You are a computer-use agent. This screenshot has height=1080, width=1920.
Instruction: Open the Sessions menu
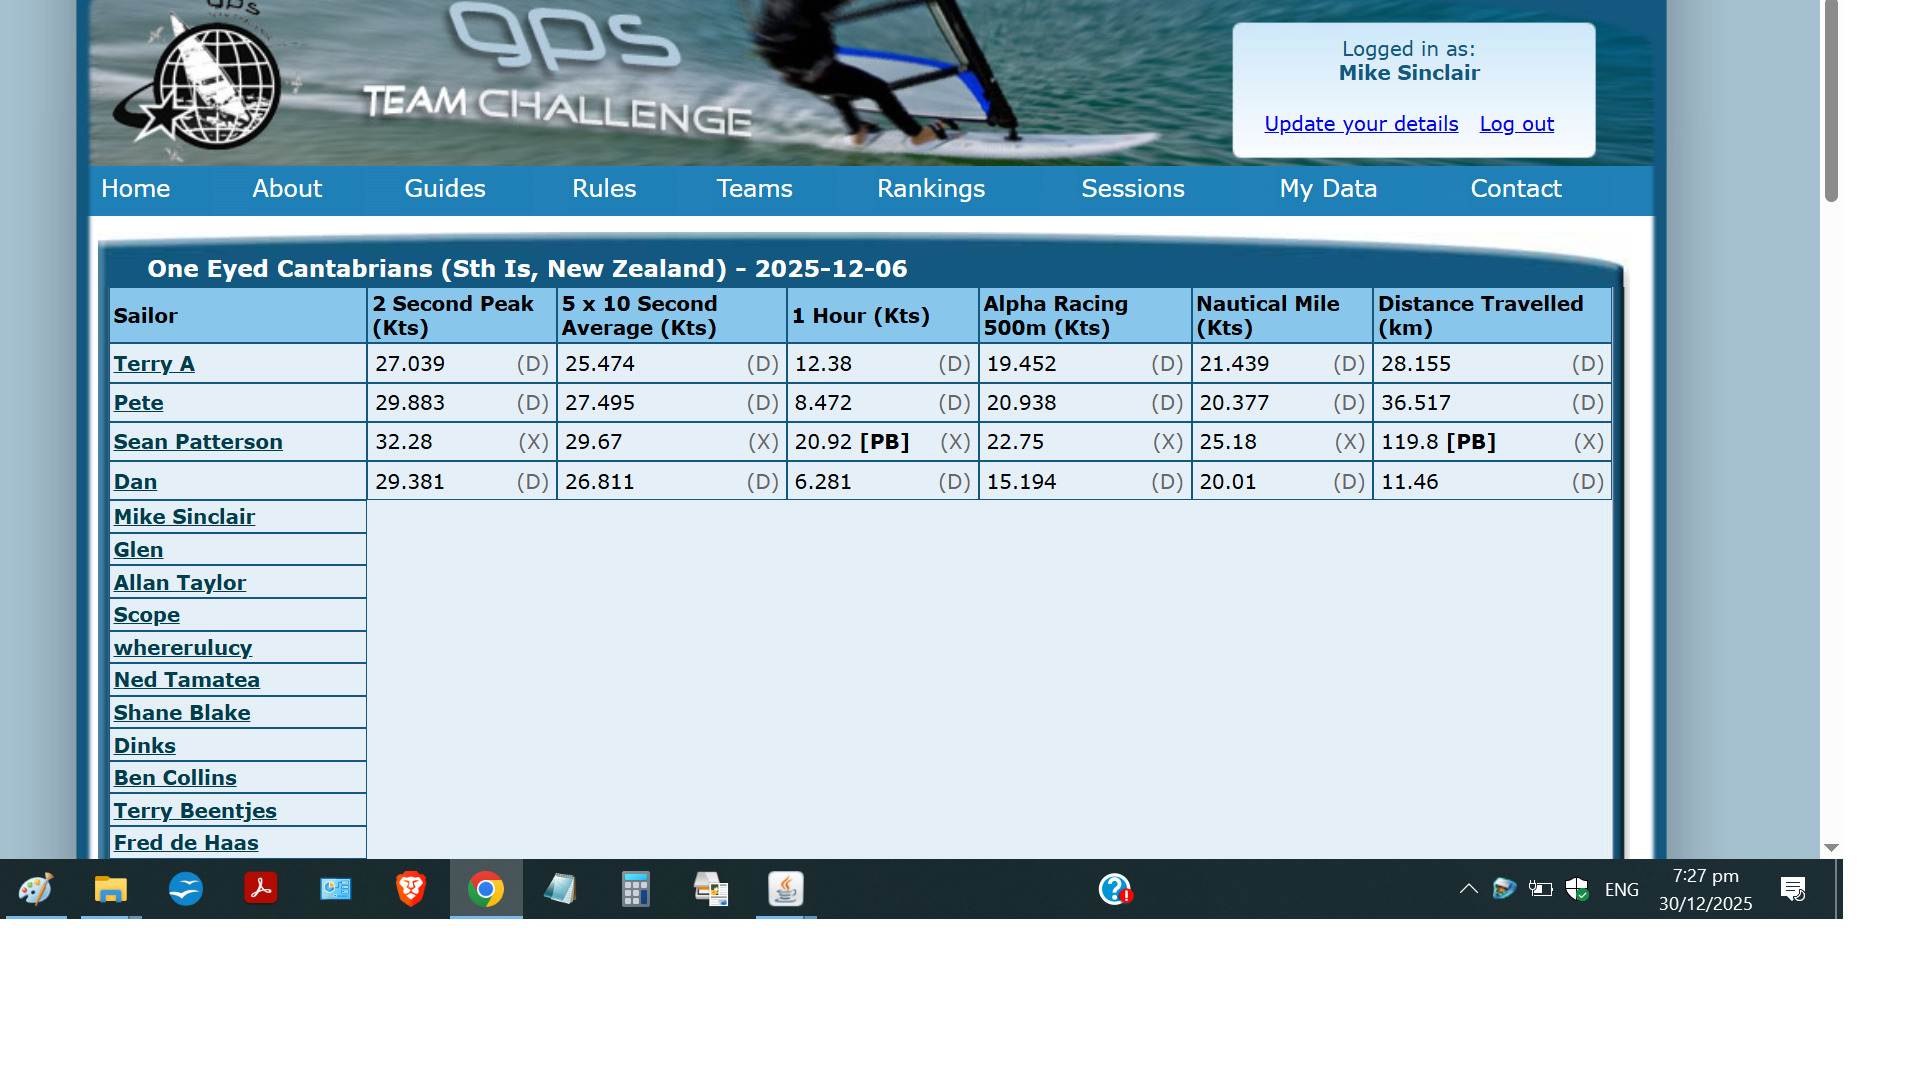tap(1132, 189)
